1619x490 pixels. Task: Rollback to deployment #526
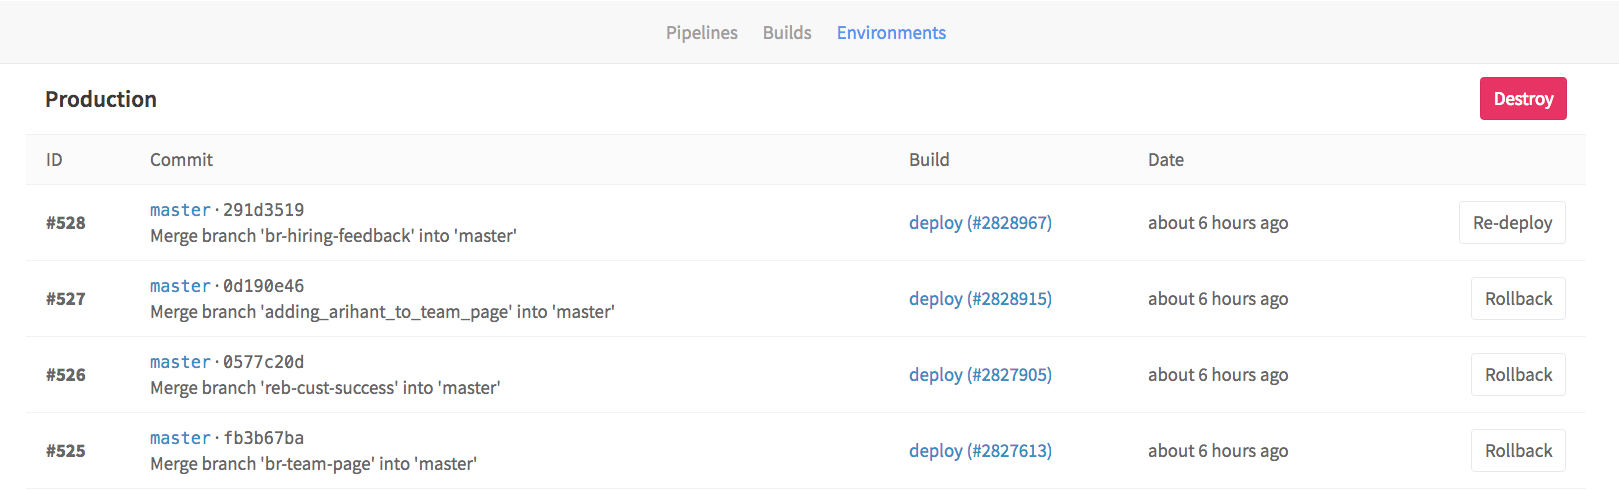(x=1518, y=375)
